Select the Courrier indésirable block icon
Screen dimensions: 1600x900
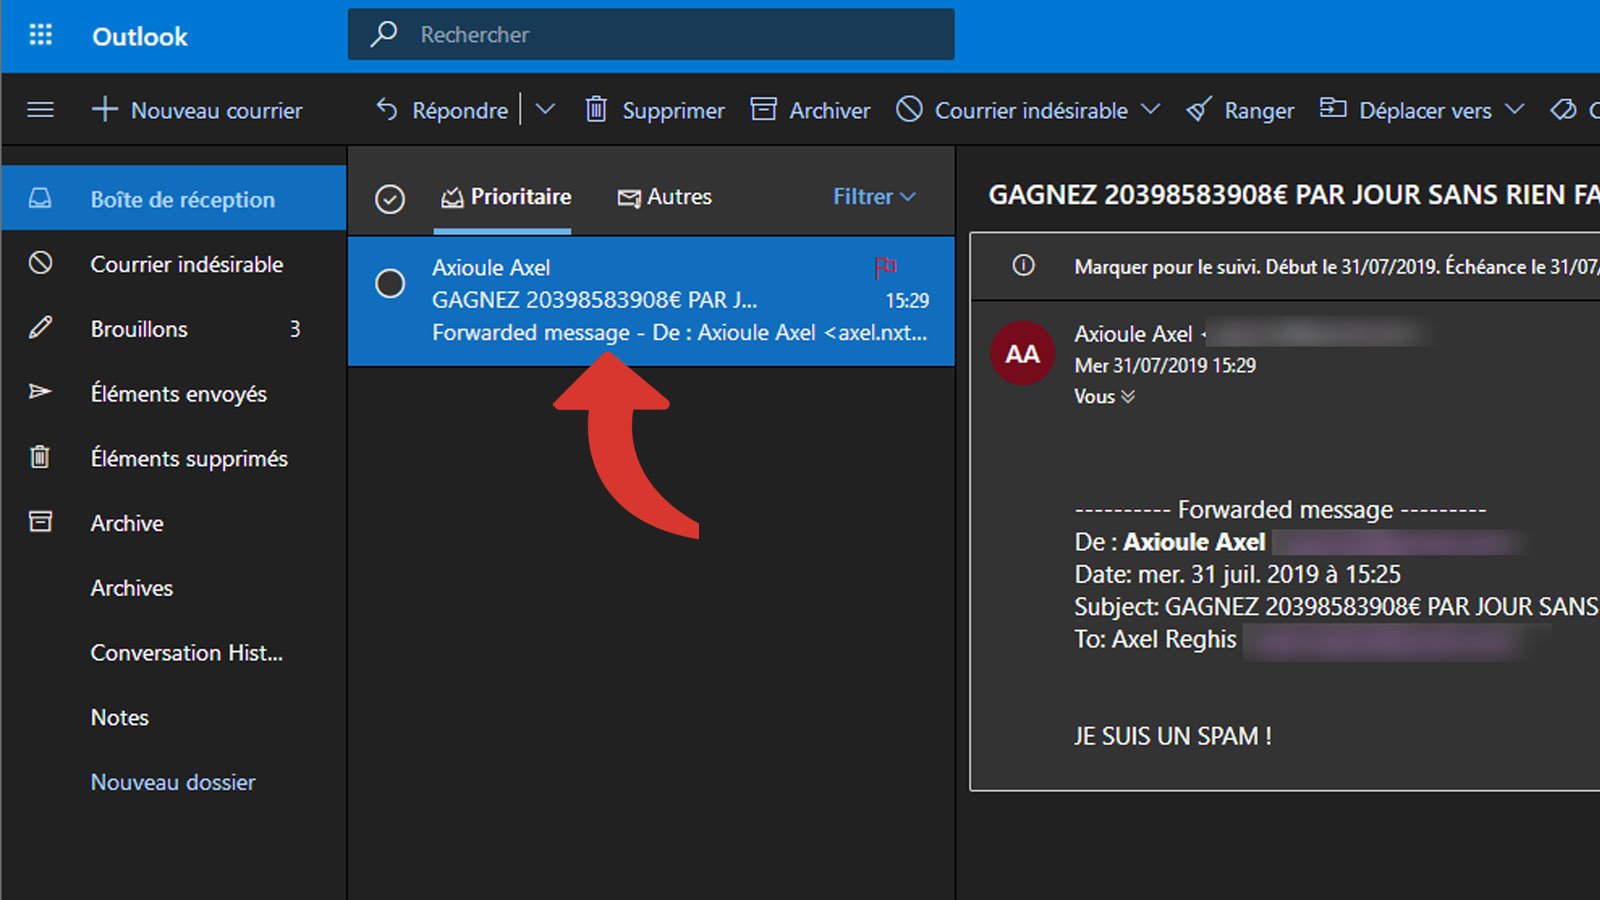[910, 110]
